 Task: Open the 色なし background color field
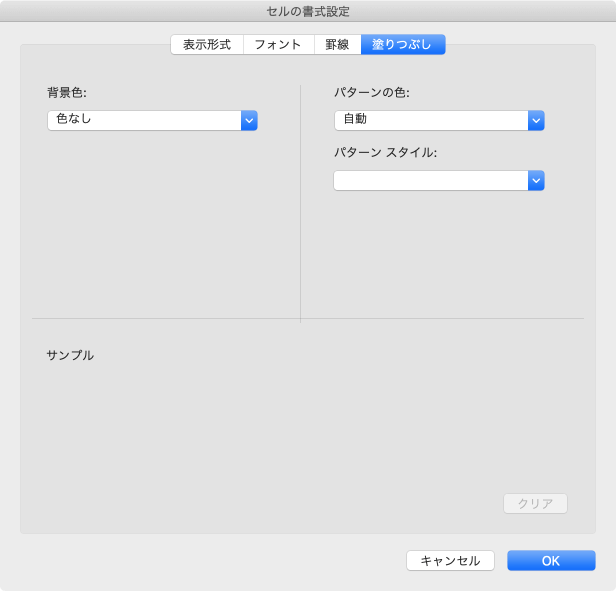[x=144, y=121]
